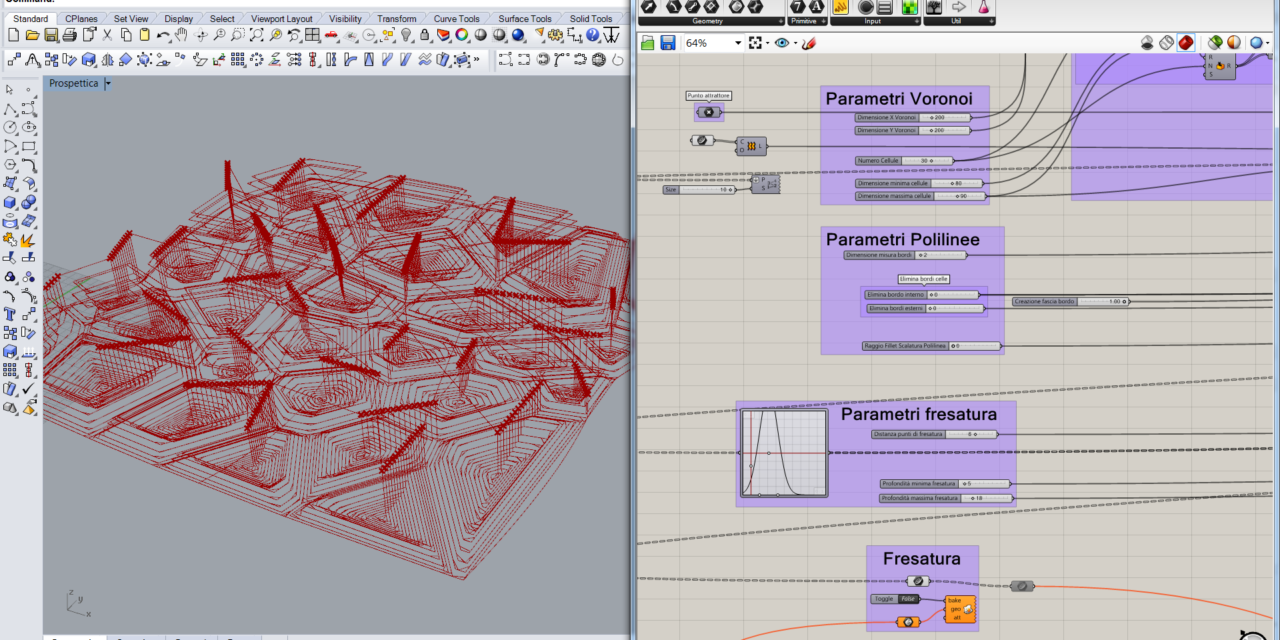1280x640 pixels.
Task: Click the Save icon in Rhino toolbar
Action: (x=51, y=36)
